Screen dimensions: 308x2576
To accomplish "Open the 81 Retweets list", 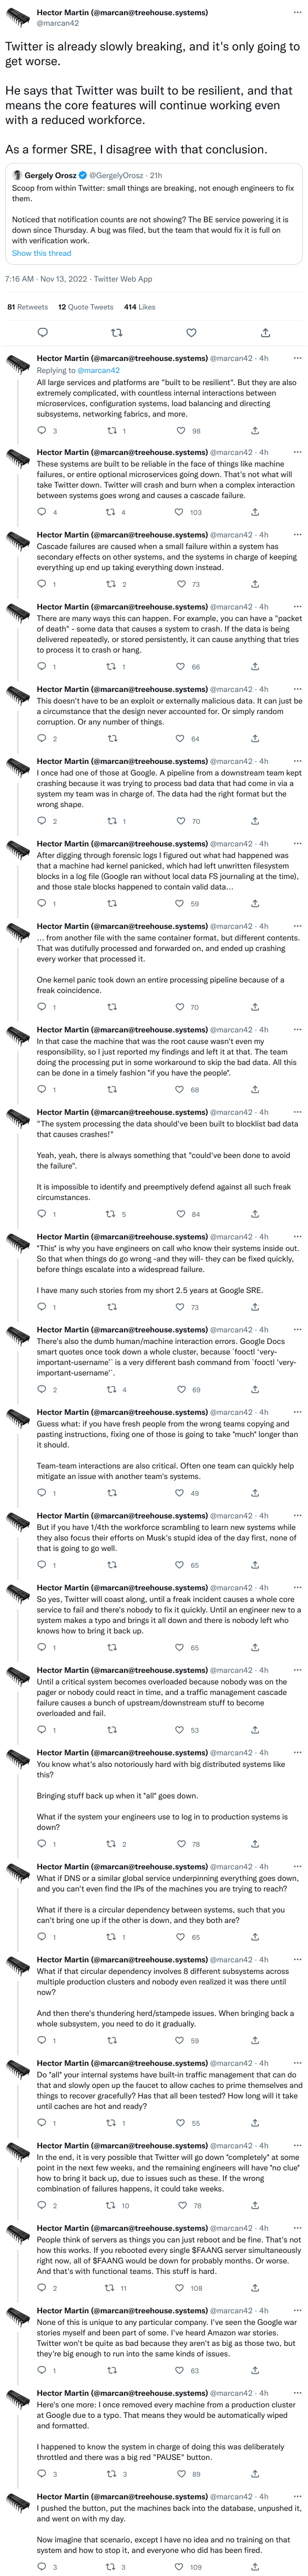I will coord(27,307).
